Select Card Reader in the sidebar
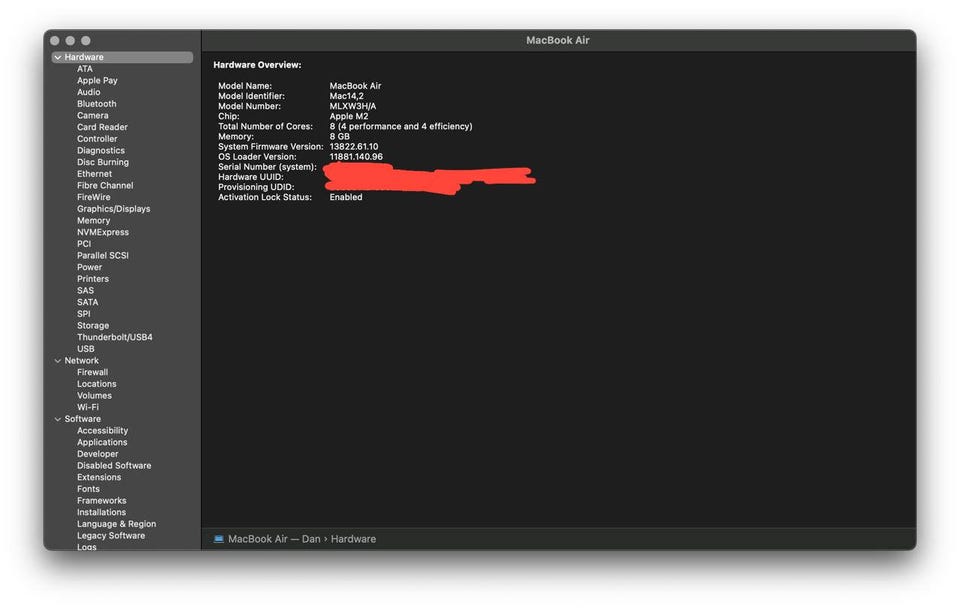This screenshot has height=608, width=960. coord(102,127)
